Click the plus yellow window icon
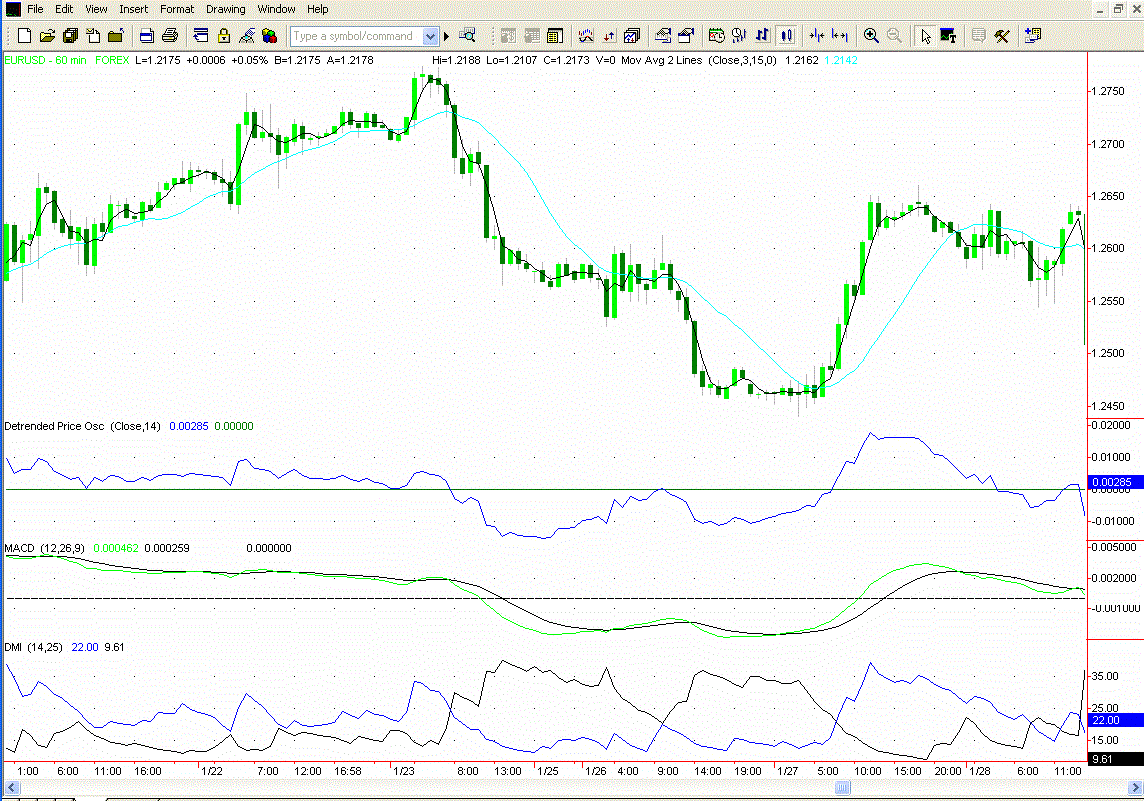This screenshot has width=1144, height=801. 1033,35
